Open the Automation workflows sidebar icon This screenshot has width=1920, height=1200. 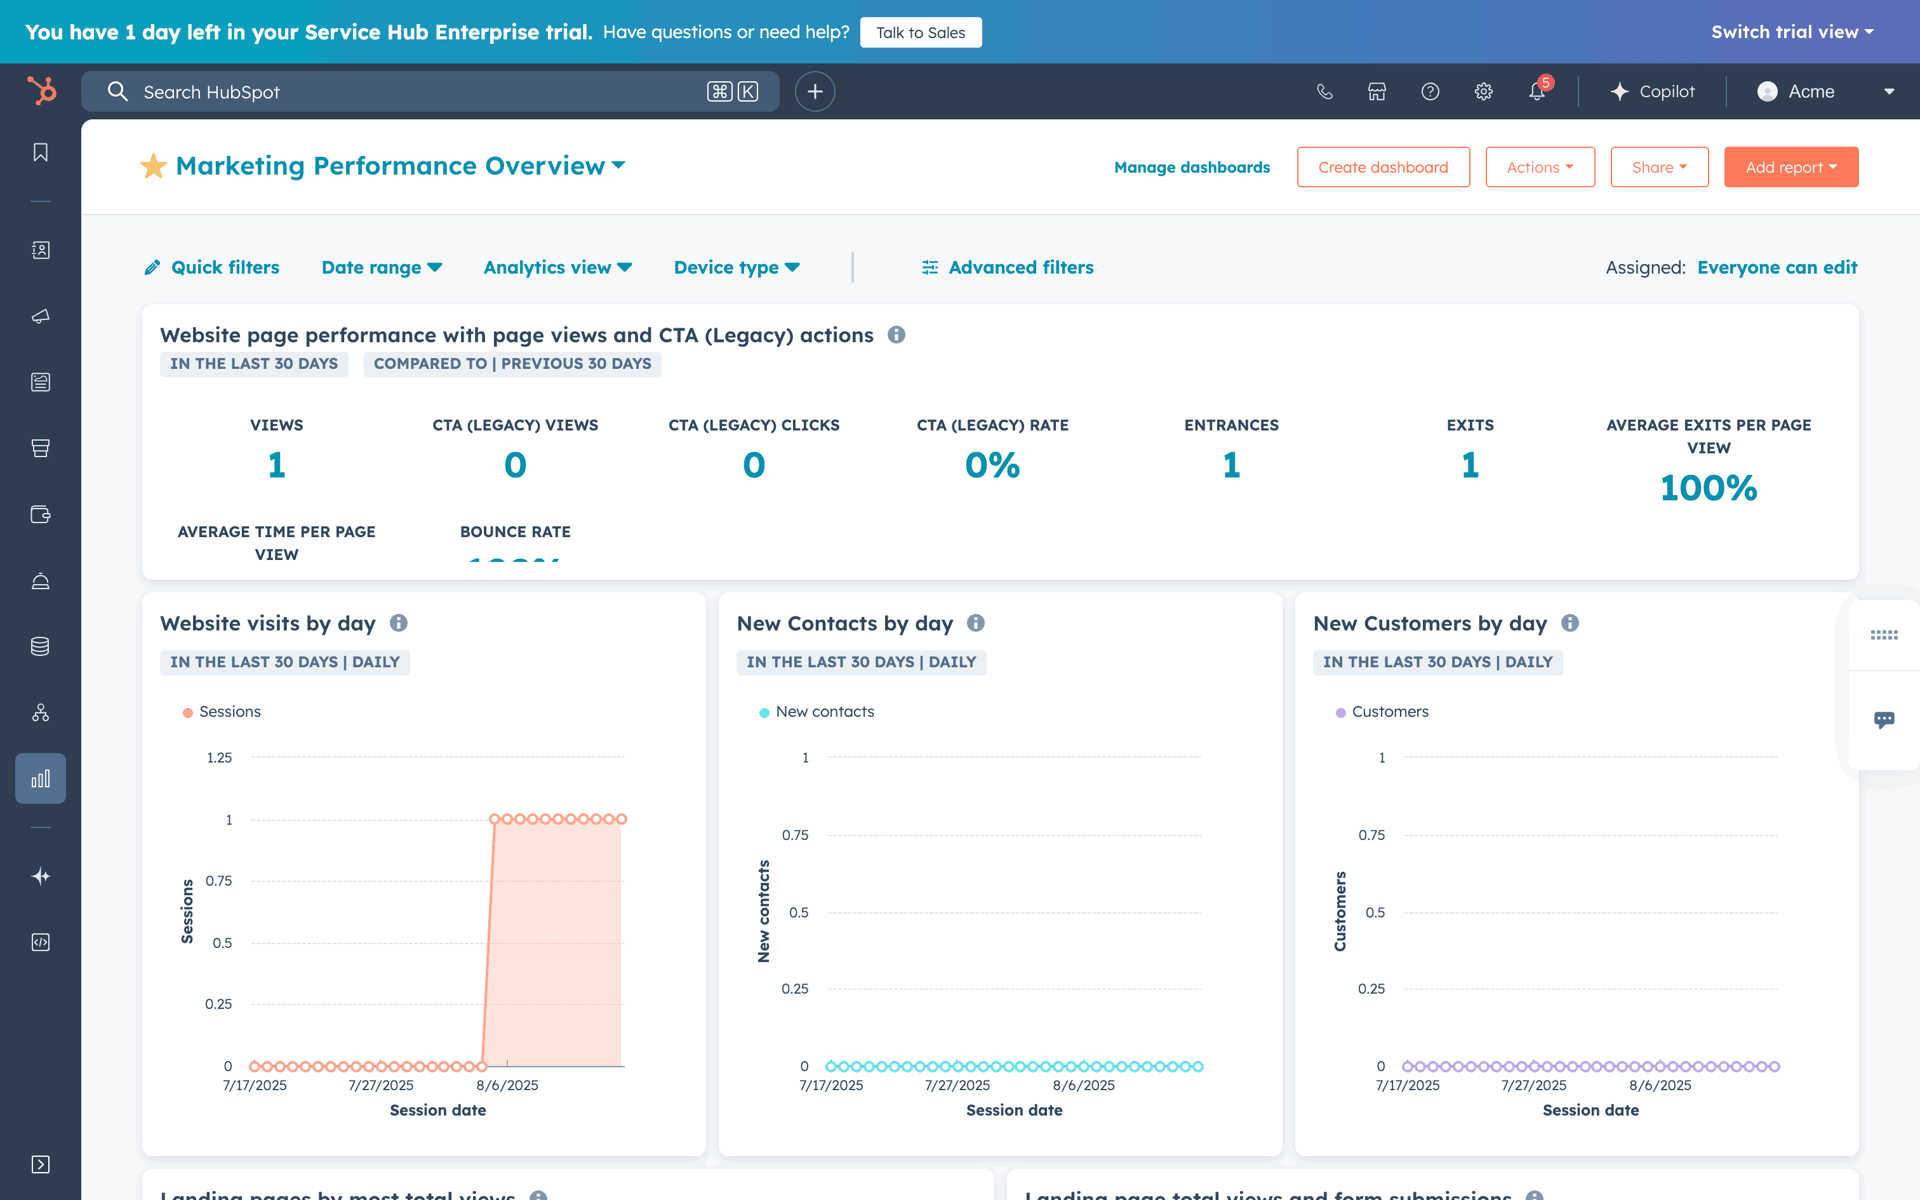[40, 712]
